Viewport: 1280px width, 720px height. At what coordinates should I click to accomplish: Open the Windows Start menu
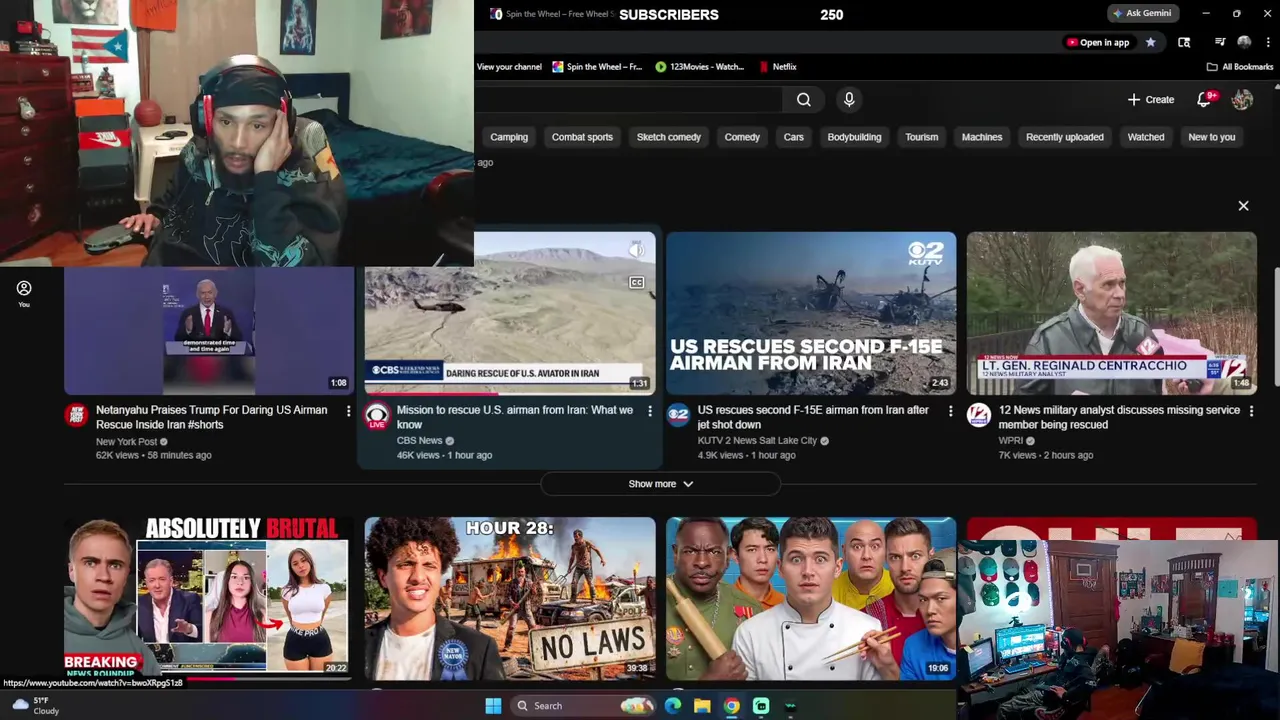pos(493,706)
